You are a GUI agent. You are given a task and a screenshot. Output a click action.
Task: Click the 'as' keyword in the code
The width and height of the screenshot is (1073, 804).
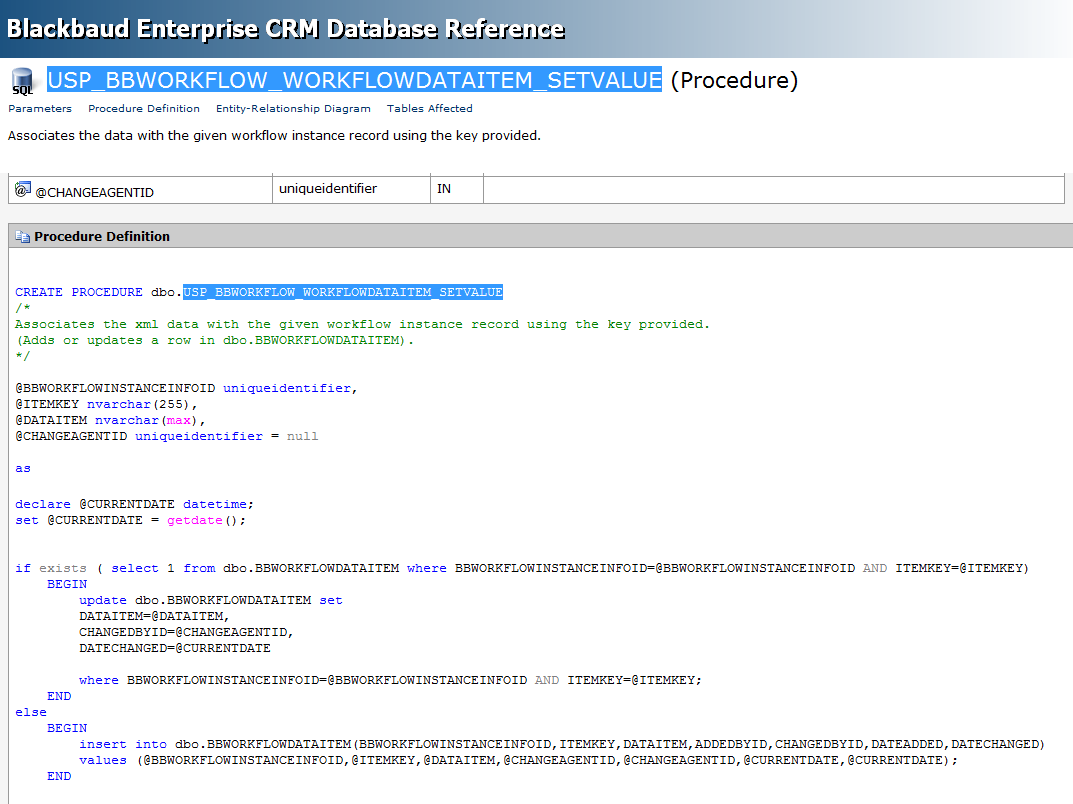click(23, 469)
